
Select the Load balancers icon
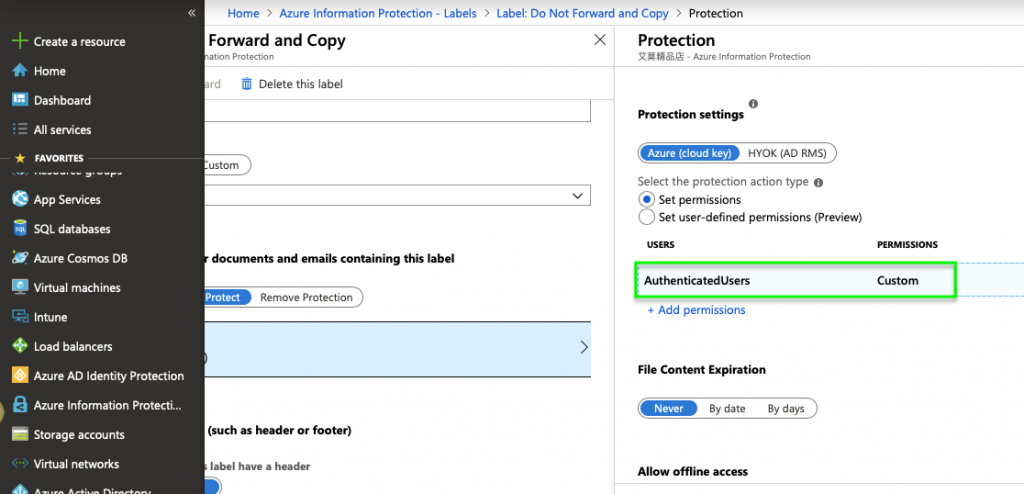tap(18, 347)
